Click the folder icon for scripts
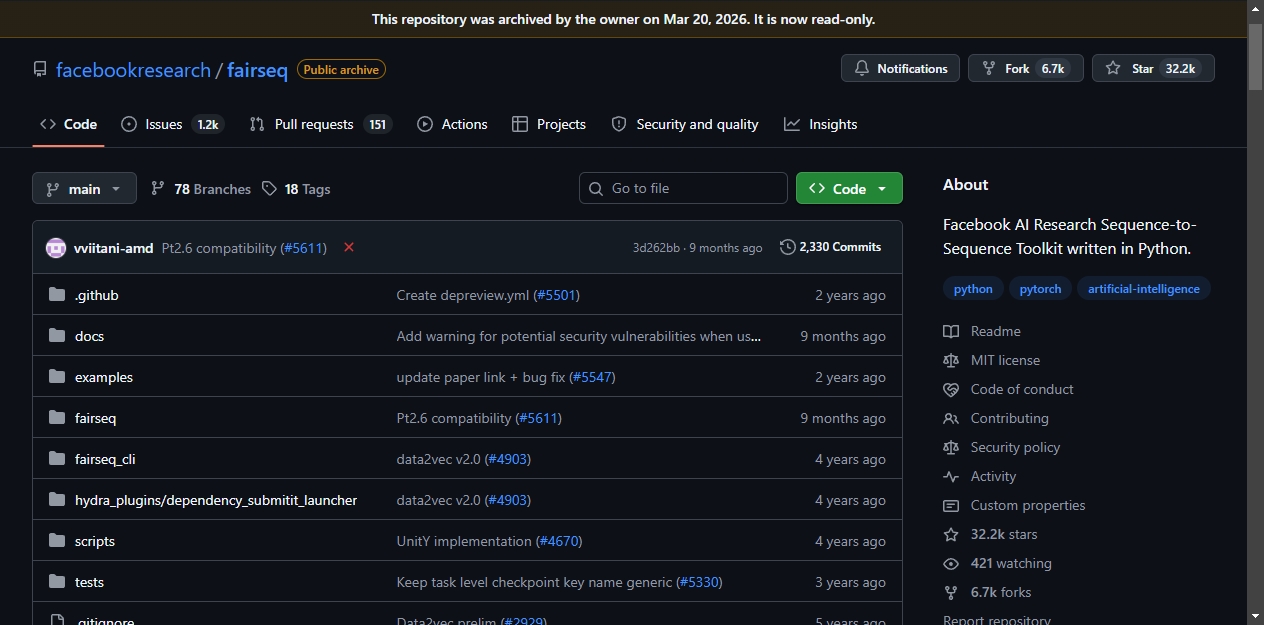 [56, 541]
